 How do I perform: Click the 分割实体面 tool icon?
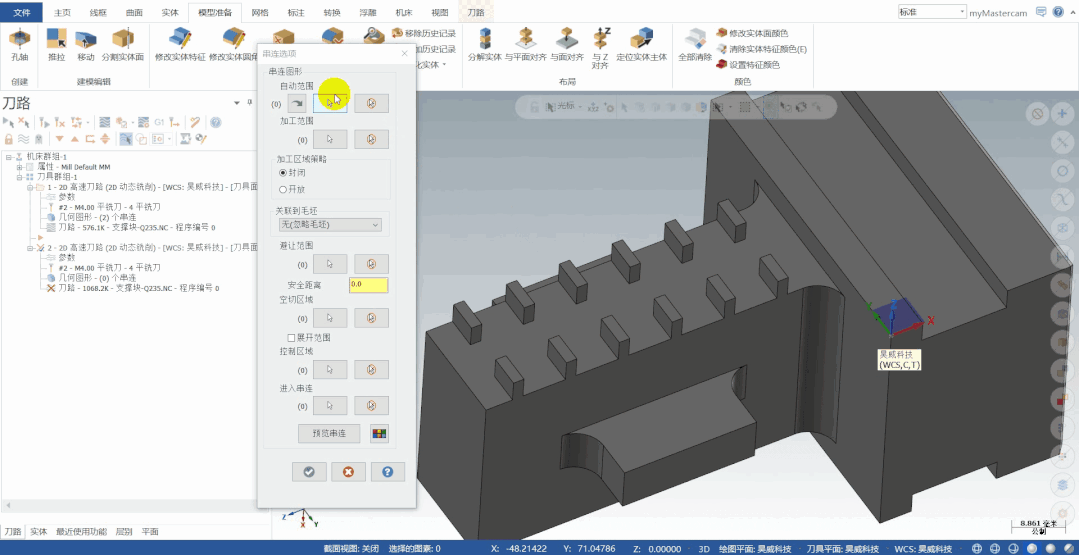tap(122, 40)
